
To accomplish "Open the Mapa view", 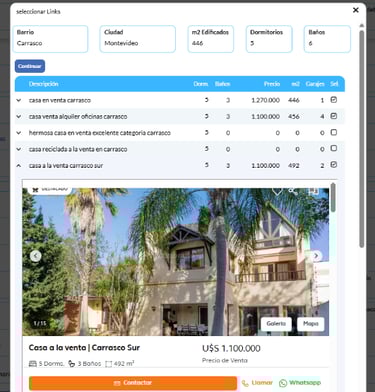I will (311, 324).
